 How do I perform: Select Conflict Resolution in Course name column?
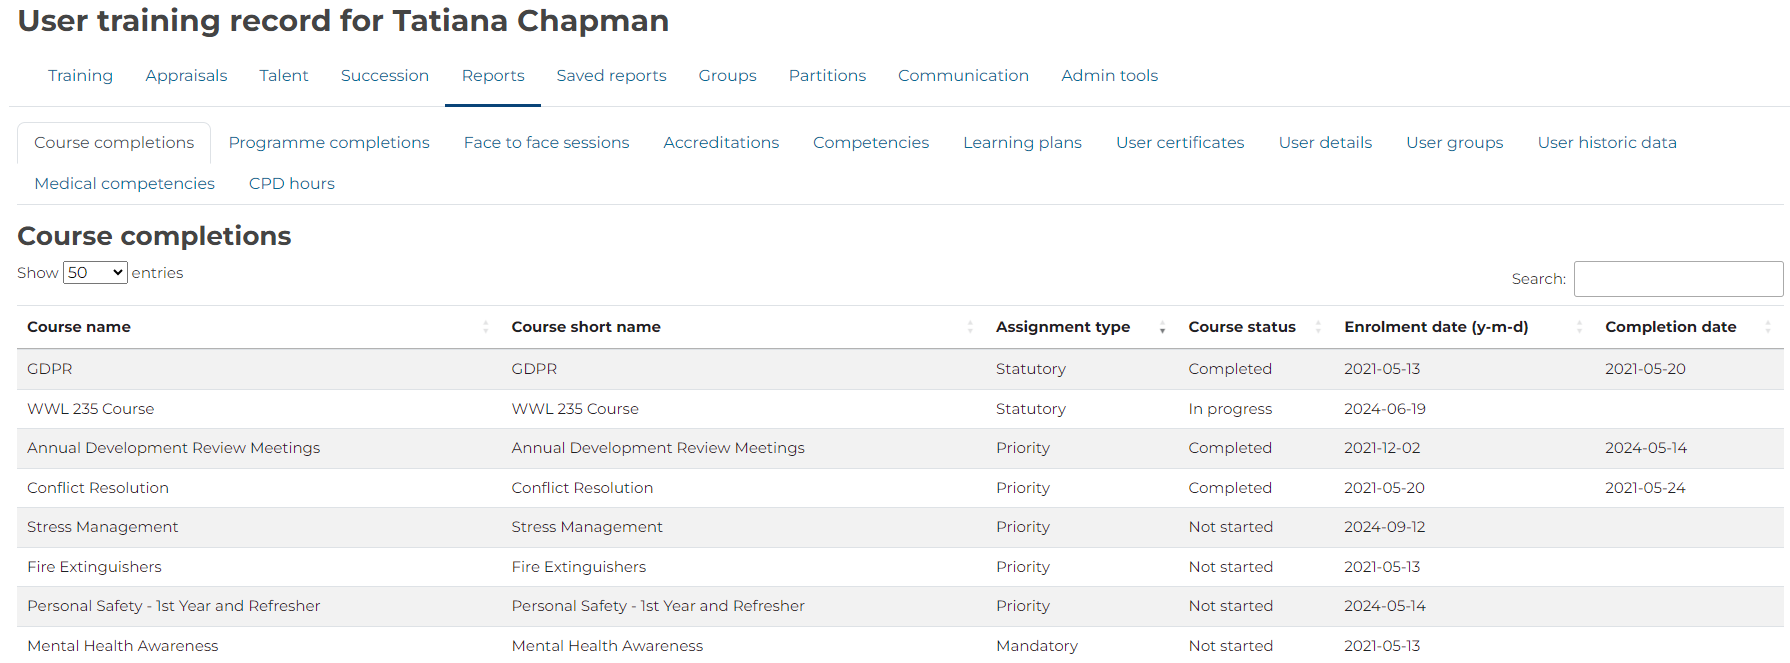click(98, 488)
